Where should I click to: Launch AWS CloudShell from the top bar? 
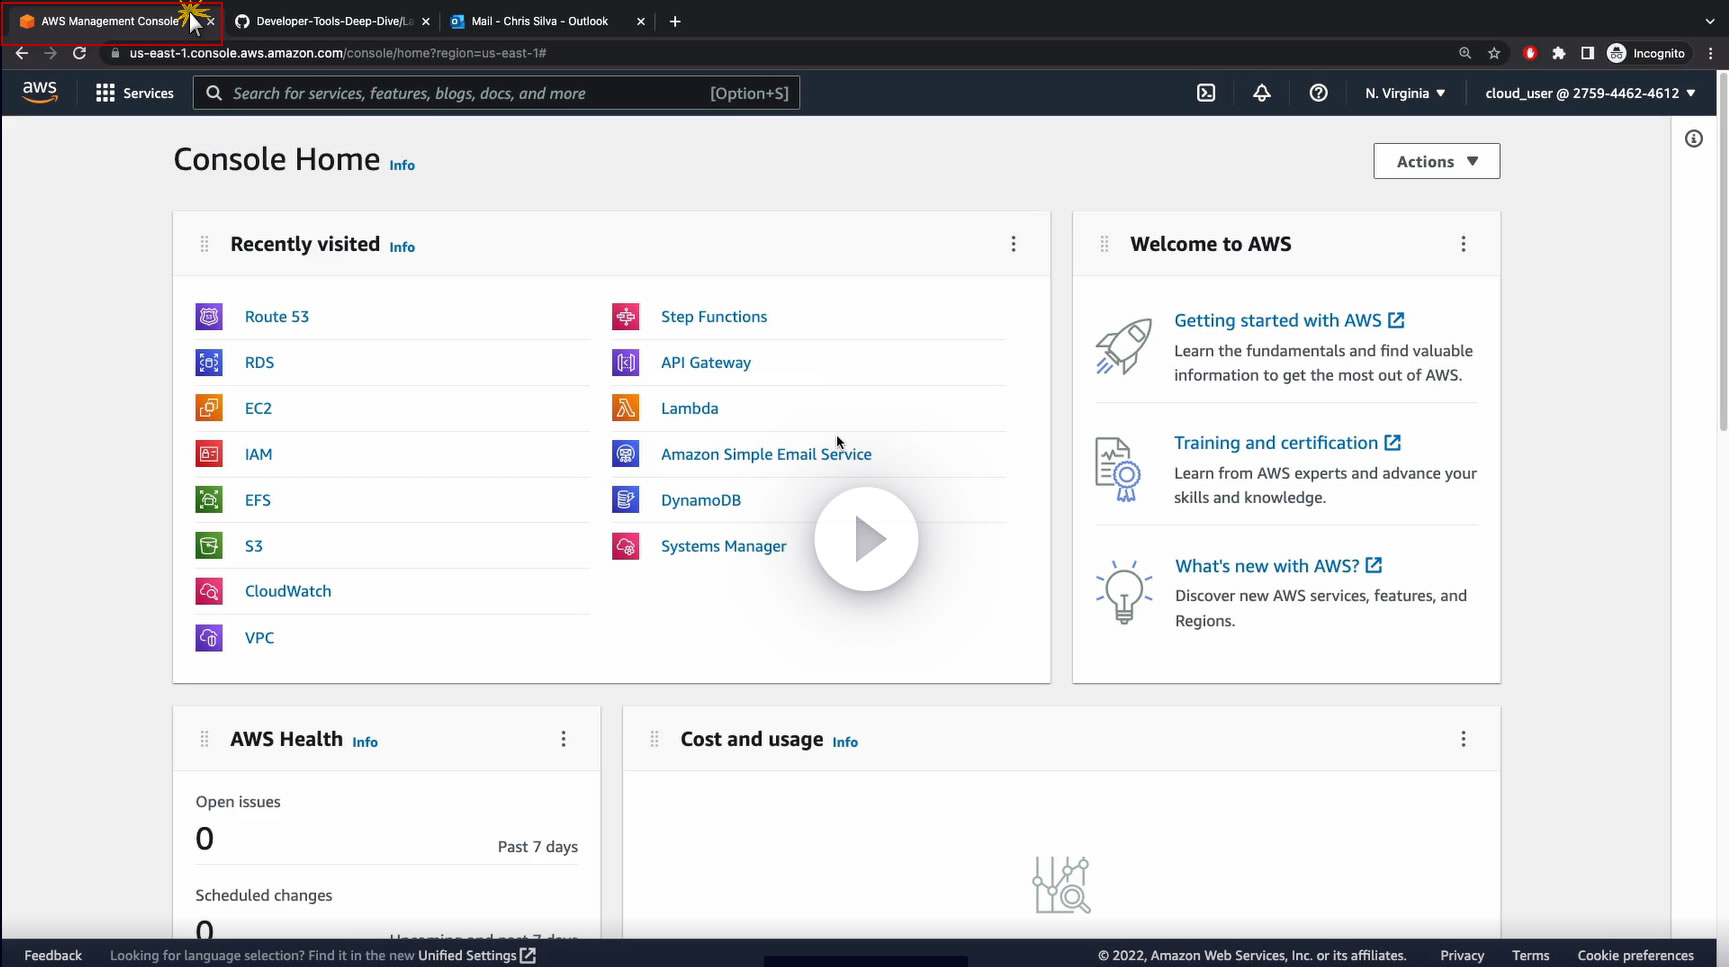click(1206, 93)
